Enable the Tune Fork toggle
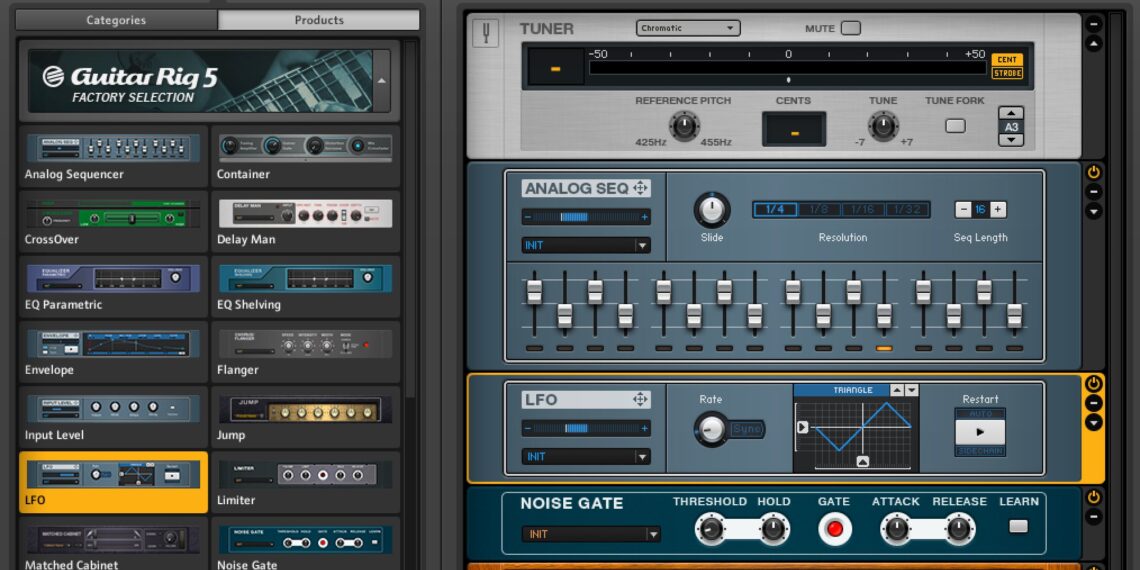Screen dimensions: 1140x570 click(955, 126)
